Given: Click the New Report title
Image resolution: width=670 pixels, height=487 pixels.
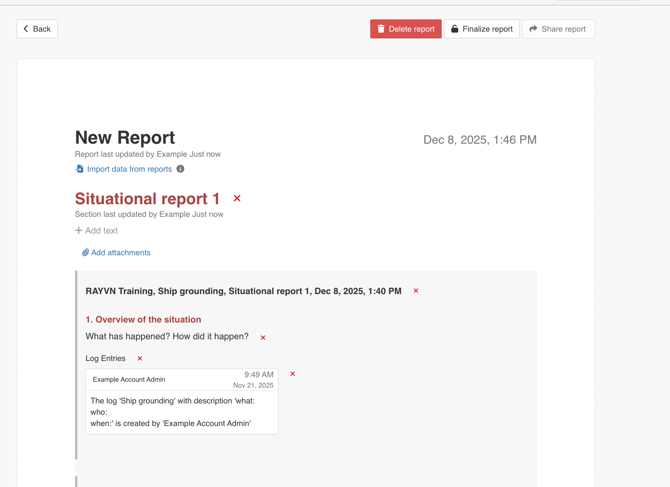Looking at the screenshot, I should point(125,138).
